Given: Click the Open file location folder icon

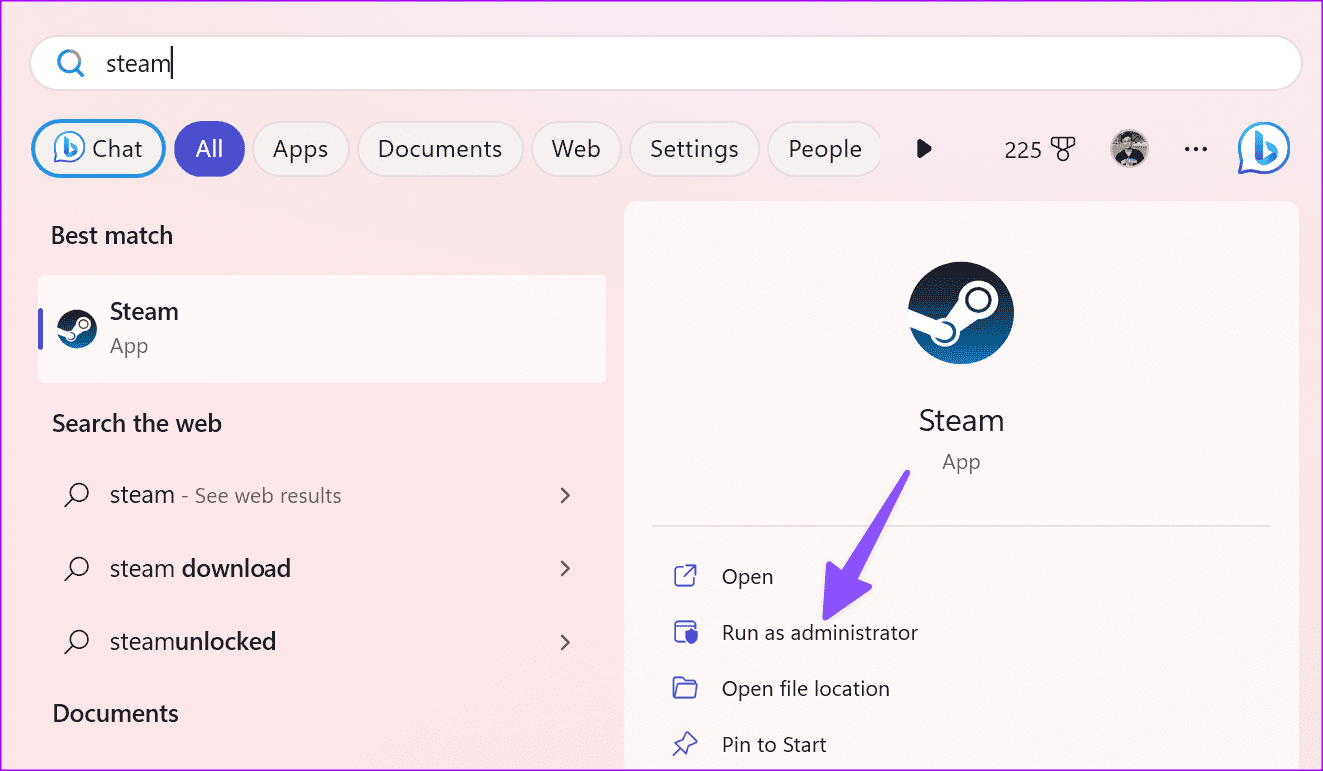Looking at the screenshot, I should [685, 688].
